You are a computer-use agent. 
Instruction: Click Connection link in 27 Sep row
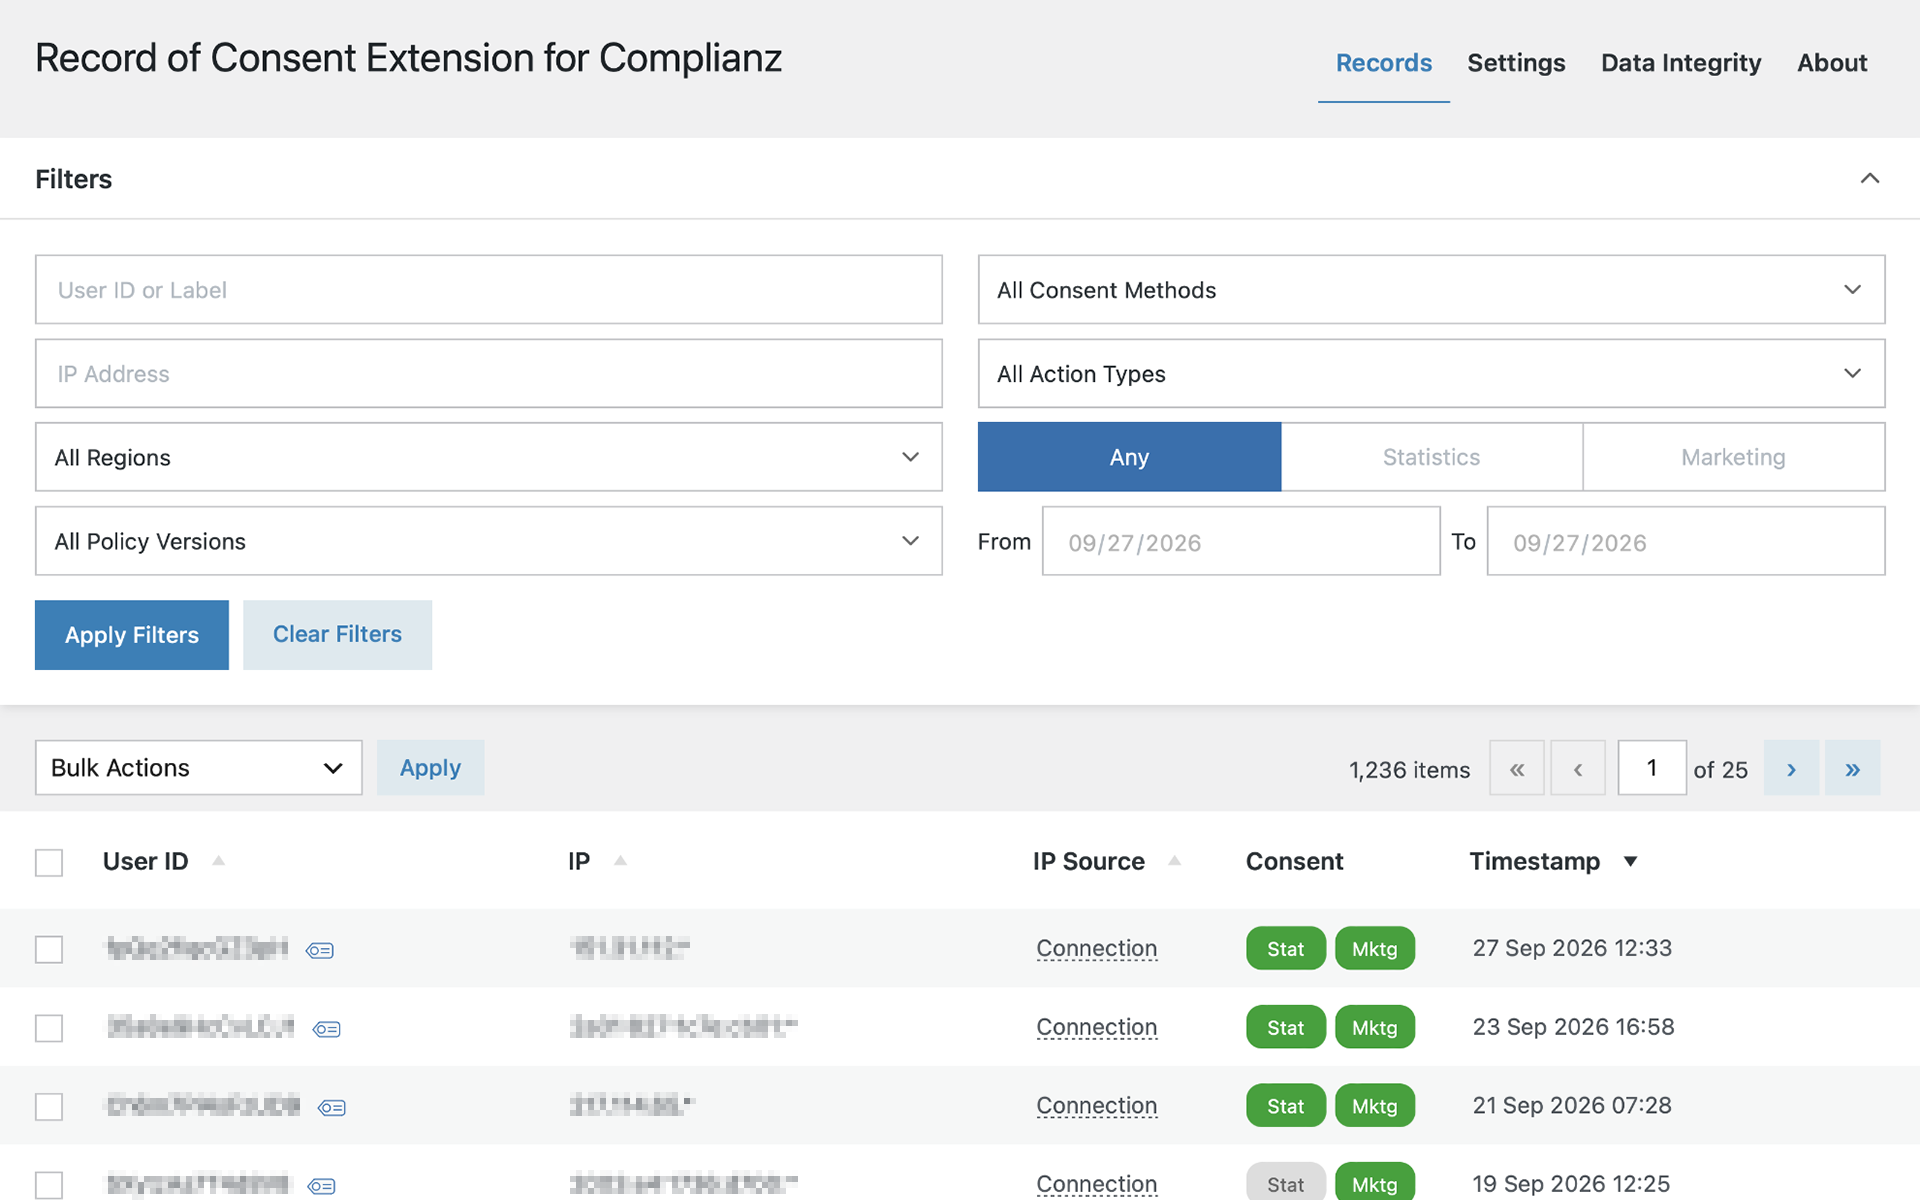[1097, 948]
